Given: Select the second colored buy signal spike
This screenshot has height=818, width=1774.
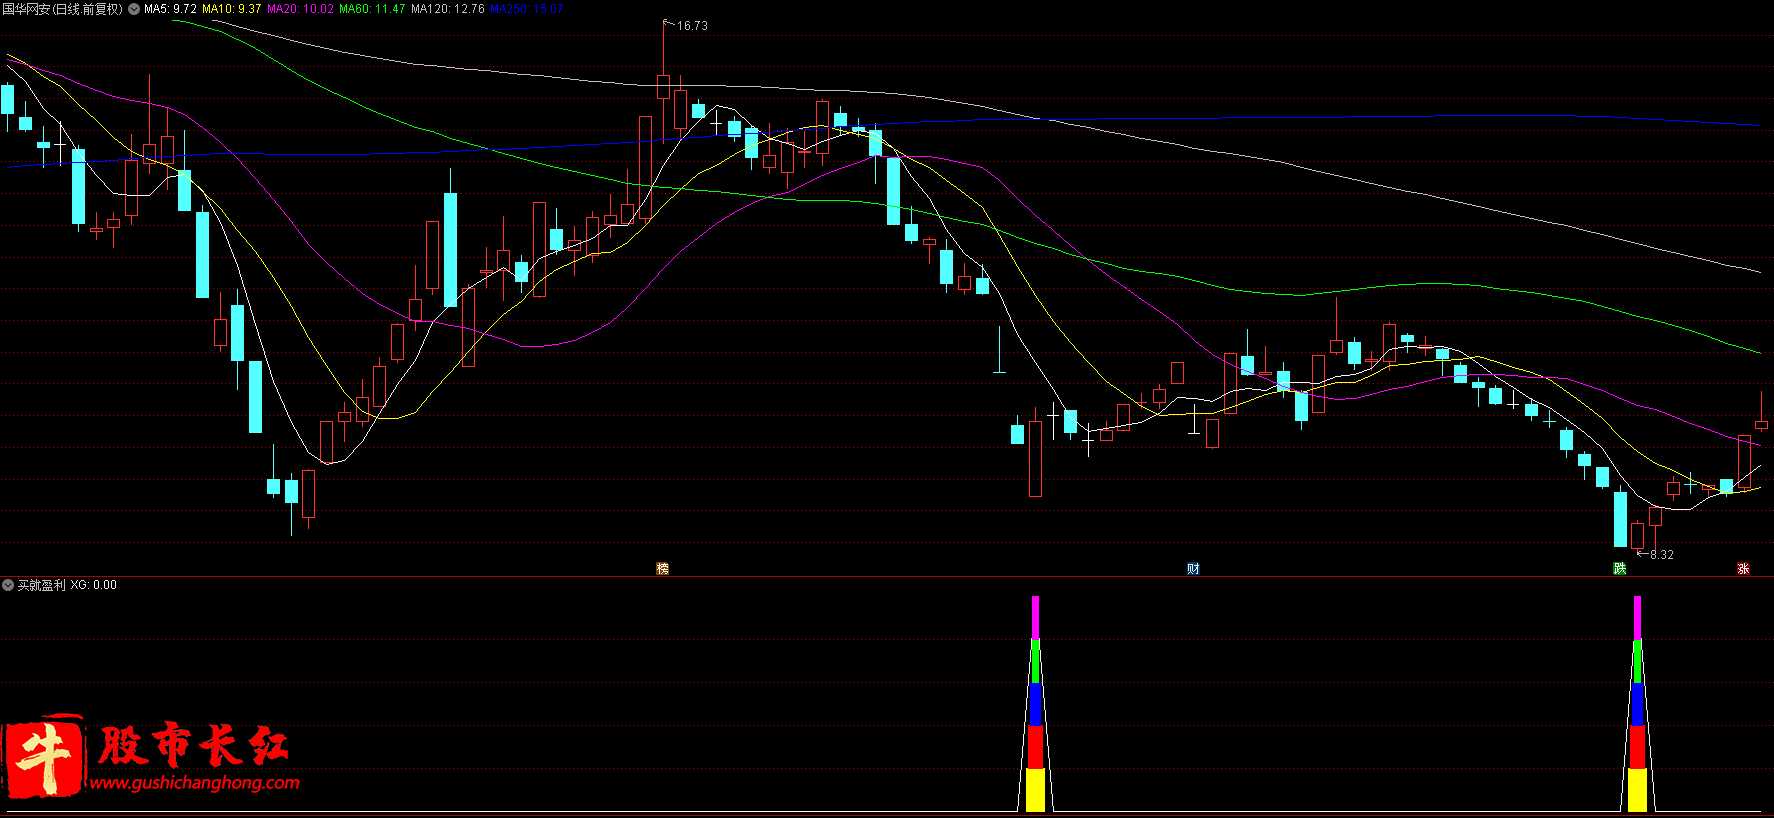Looking at the screenshot, I should pyautogui.click(x=1637, y=704).
